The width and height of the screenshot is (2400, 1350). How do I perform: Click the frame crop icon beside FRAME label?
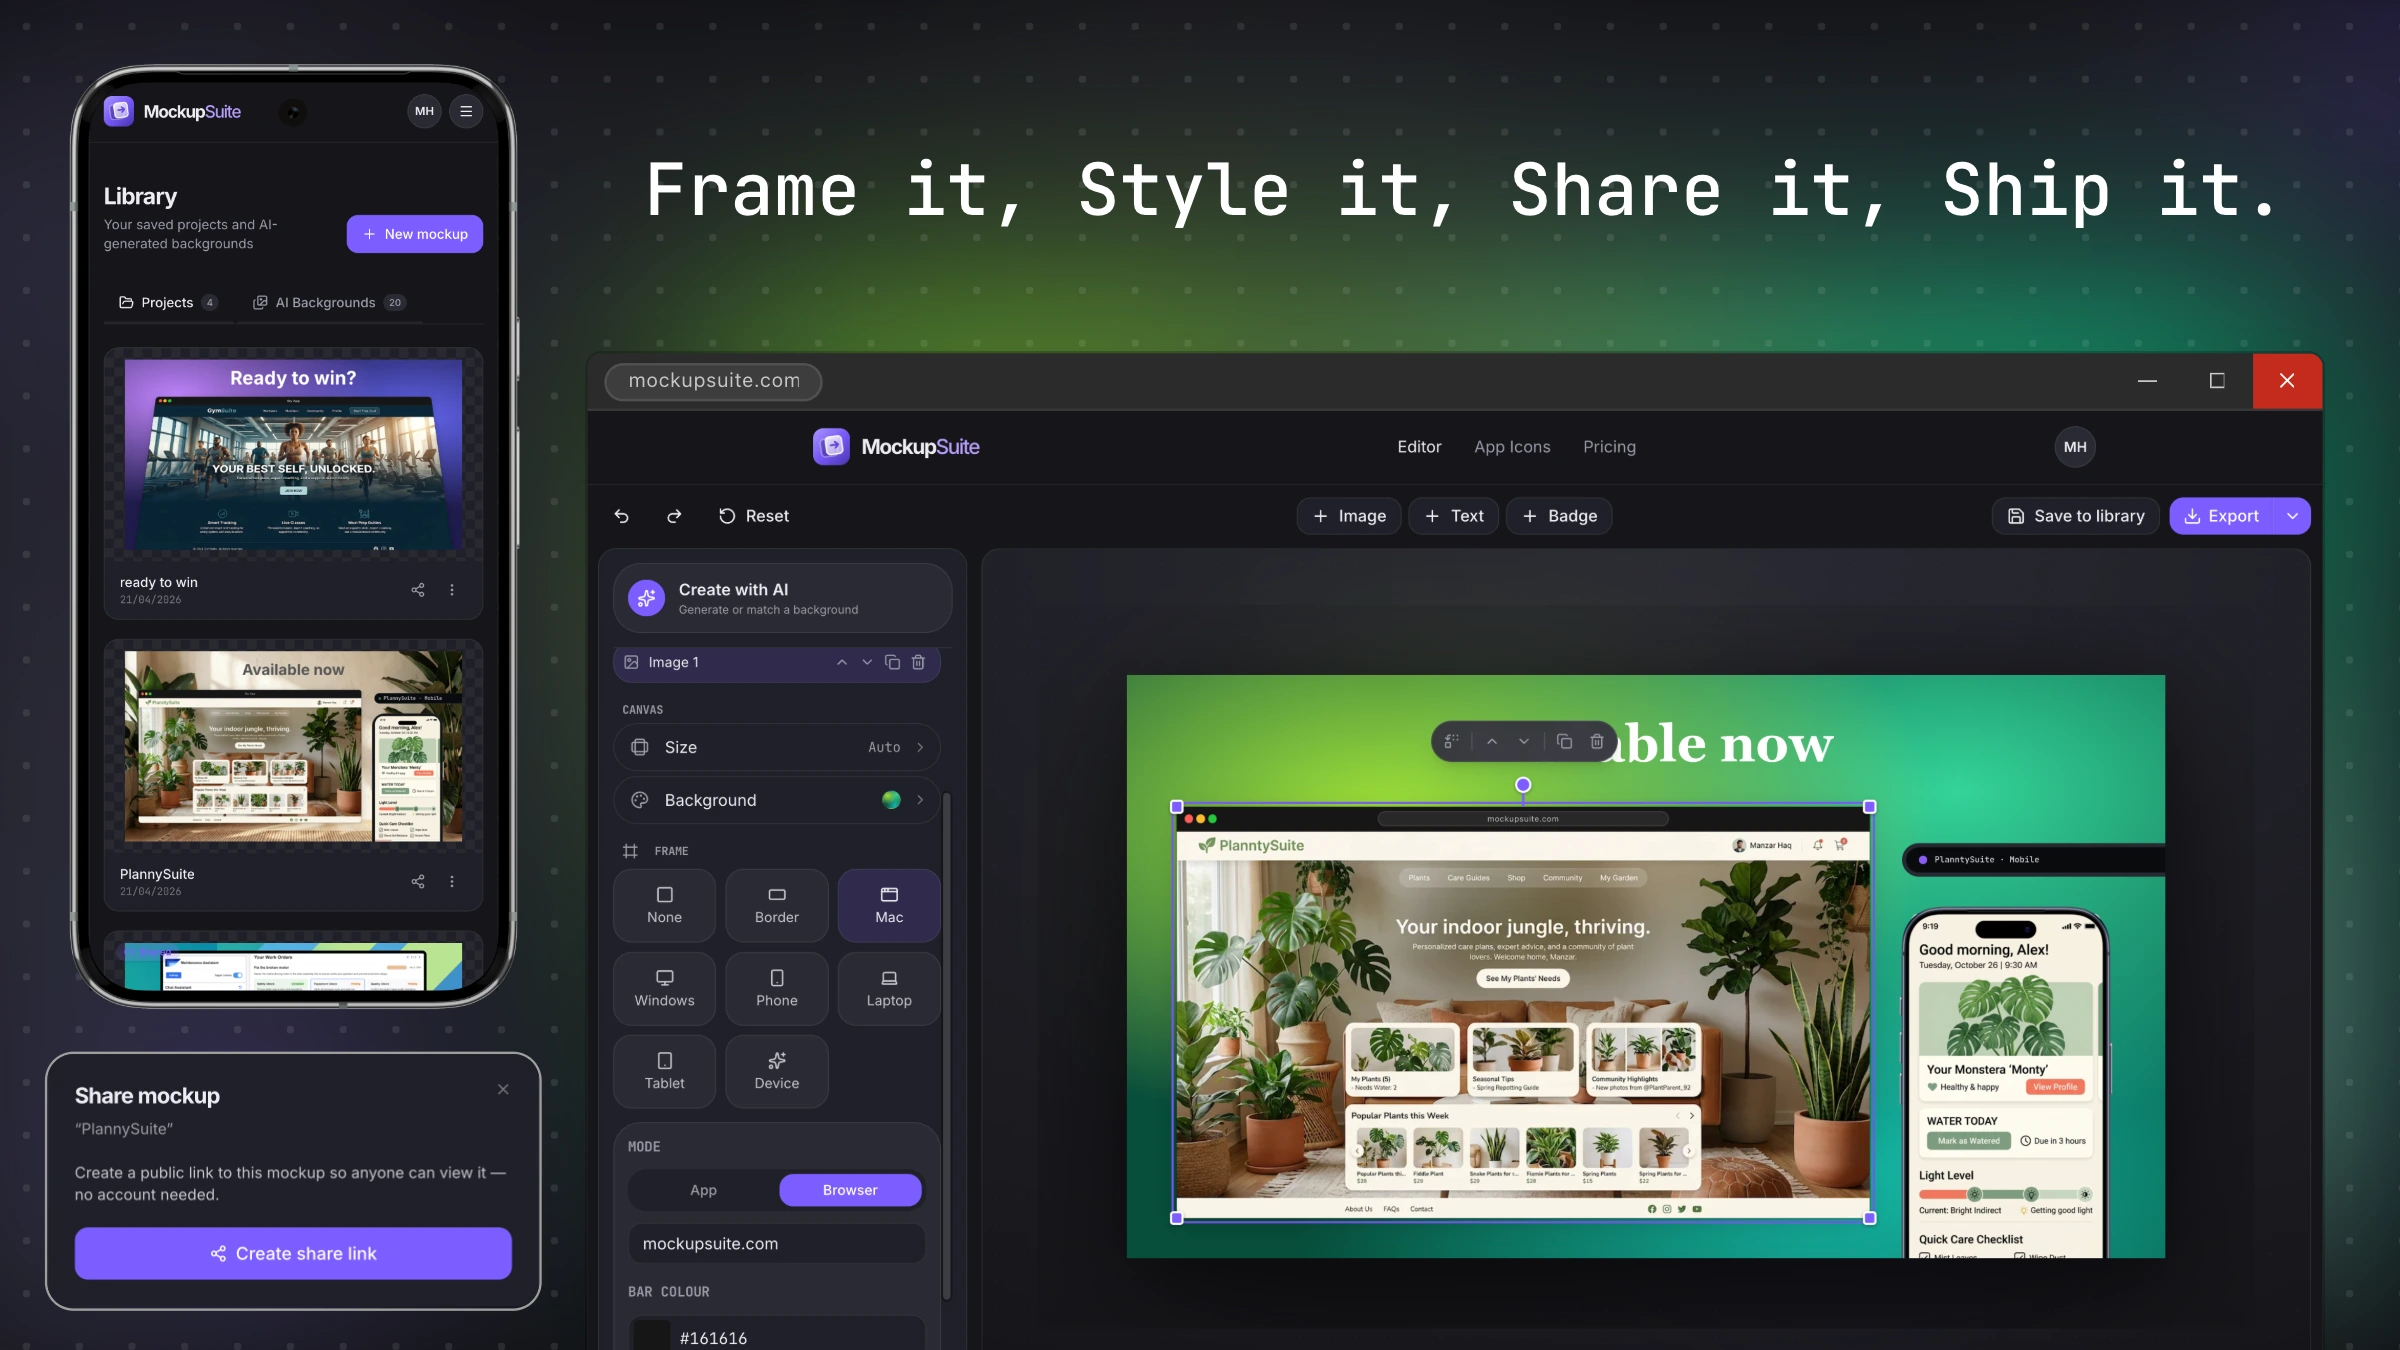click(x=630, y=851)
